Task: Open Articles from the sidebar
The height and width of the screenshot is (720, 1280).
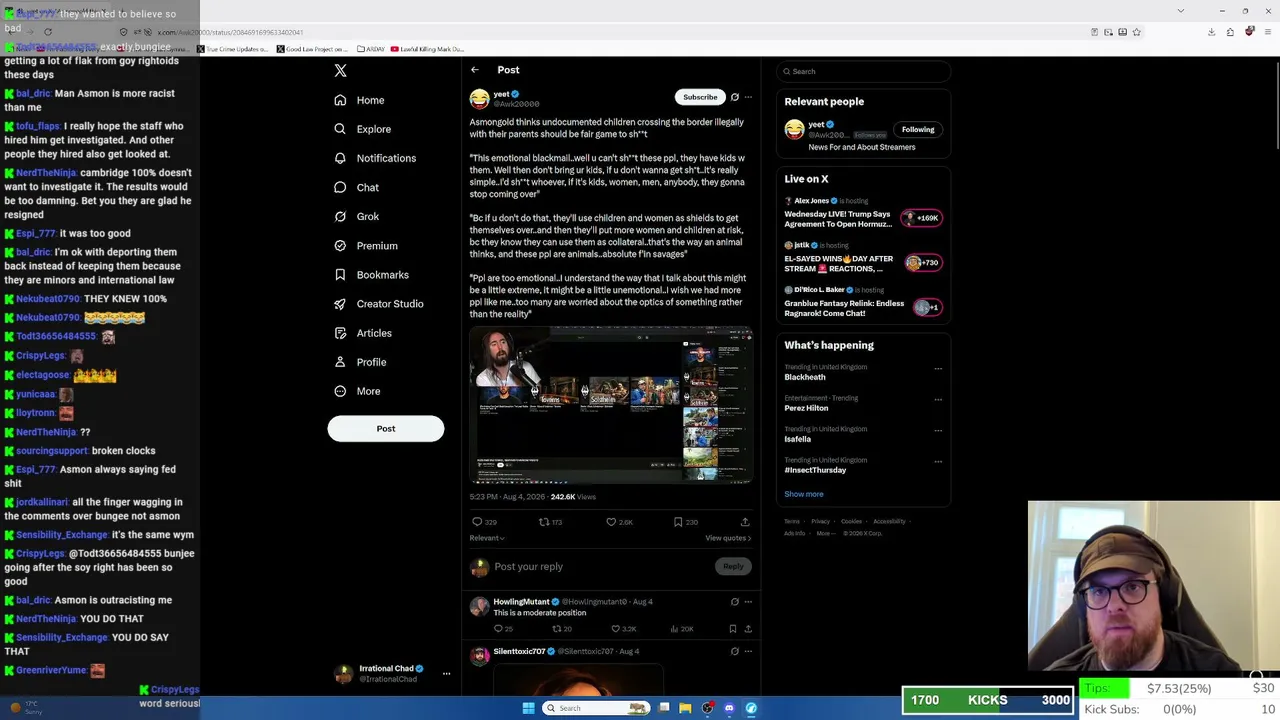Action: click(x=362, y=333)
